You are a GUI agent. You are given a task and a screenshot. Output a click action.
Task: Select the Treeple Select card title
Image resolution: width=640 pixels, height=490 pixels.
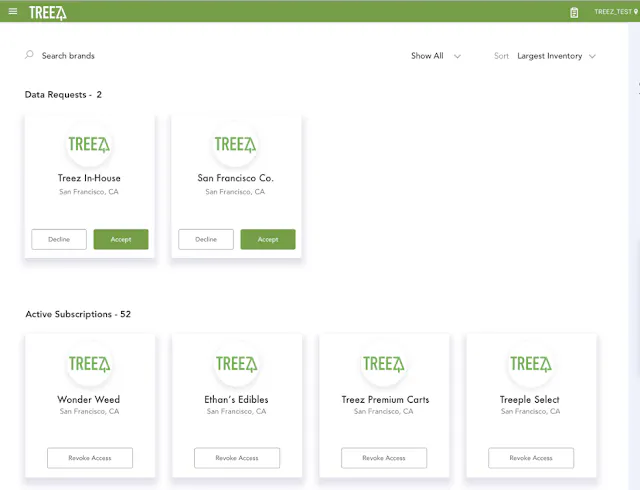529,399
